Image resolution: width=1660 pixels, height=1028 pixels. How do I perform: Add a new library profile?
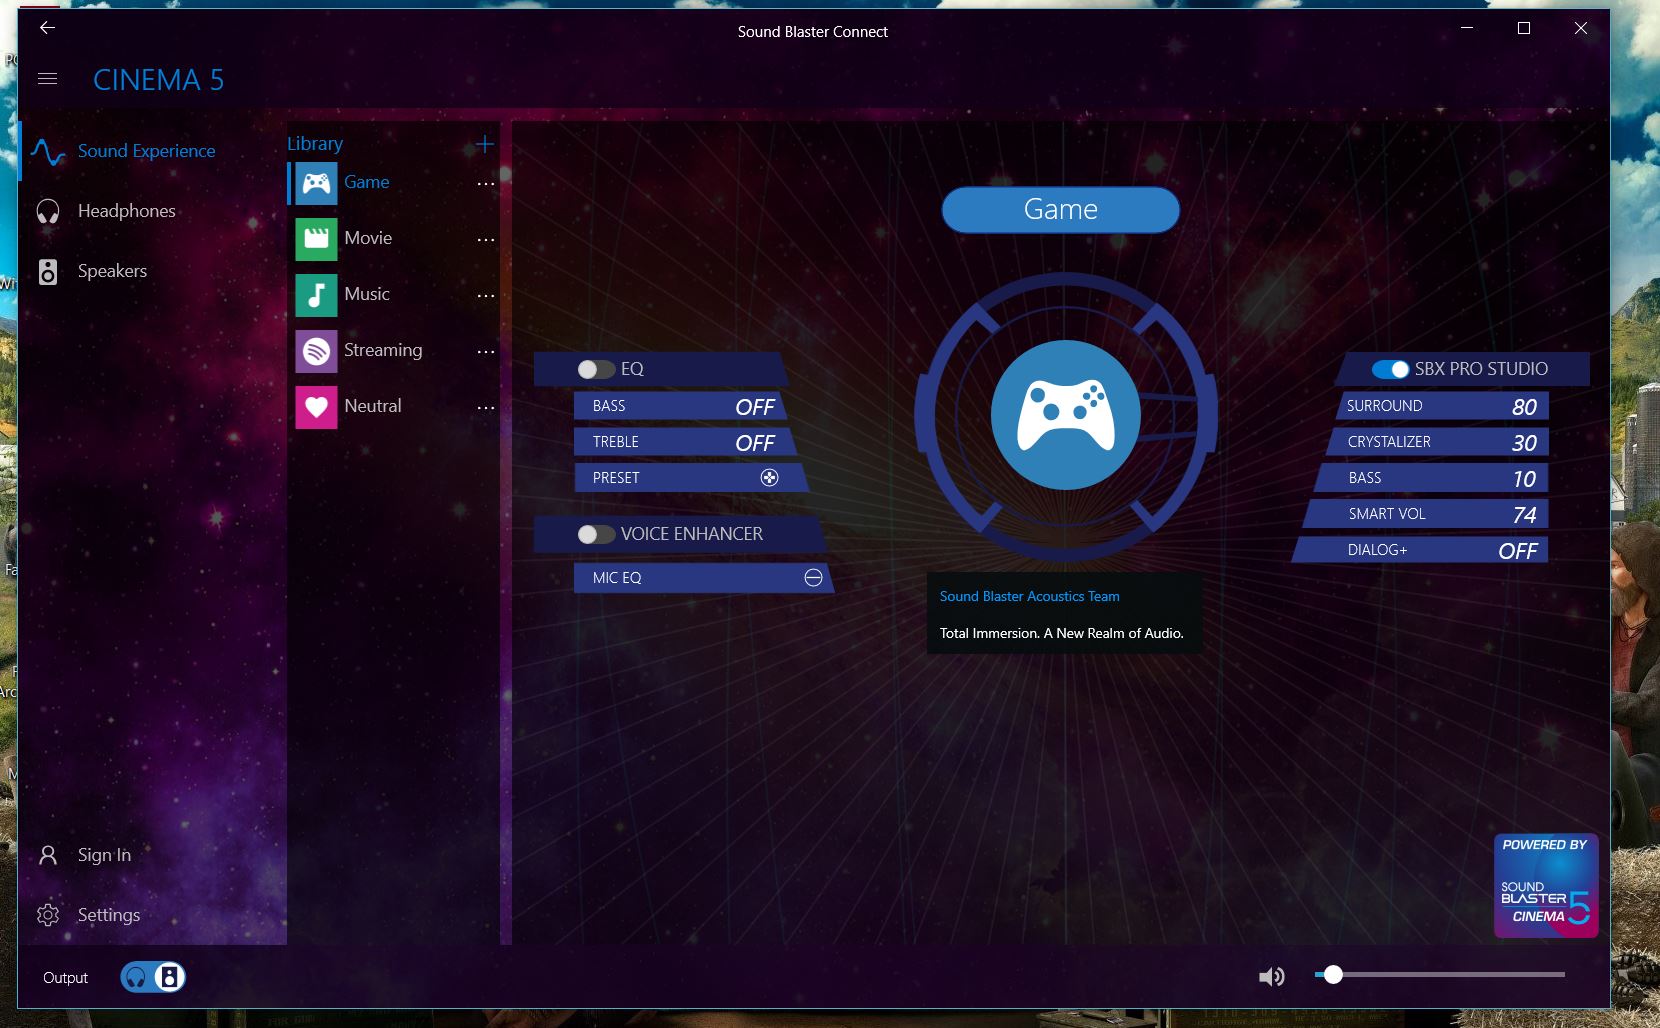[x=485, y=144]
